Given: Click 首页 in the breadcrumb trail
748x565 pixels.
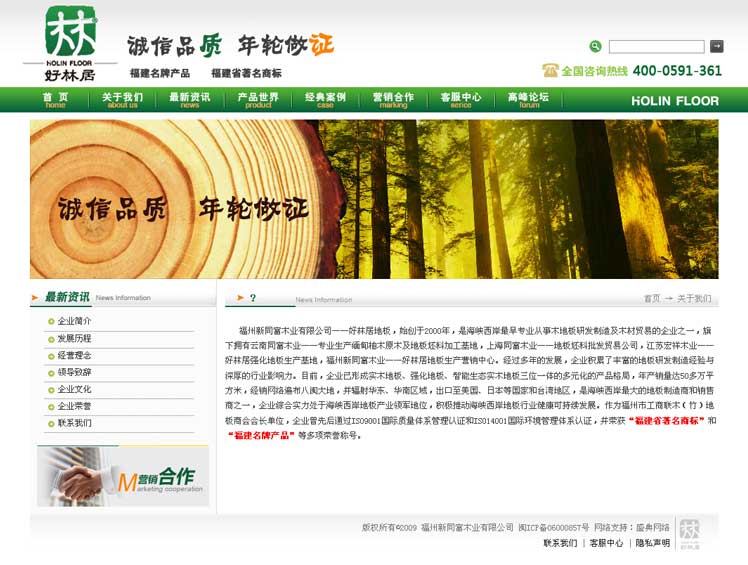Looking at the screenshot, I should 651,298.
